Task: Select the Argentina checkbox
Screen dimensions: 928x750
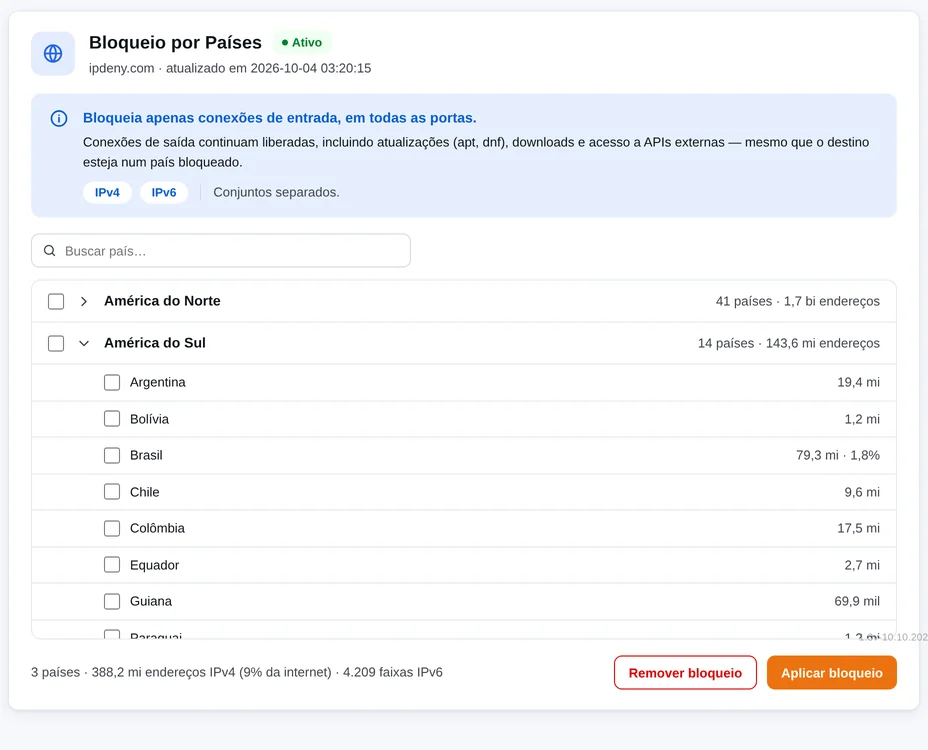Action: [x=112, y=382]
